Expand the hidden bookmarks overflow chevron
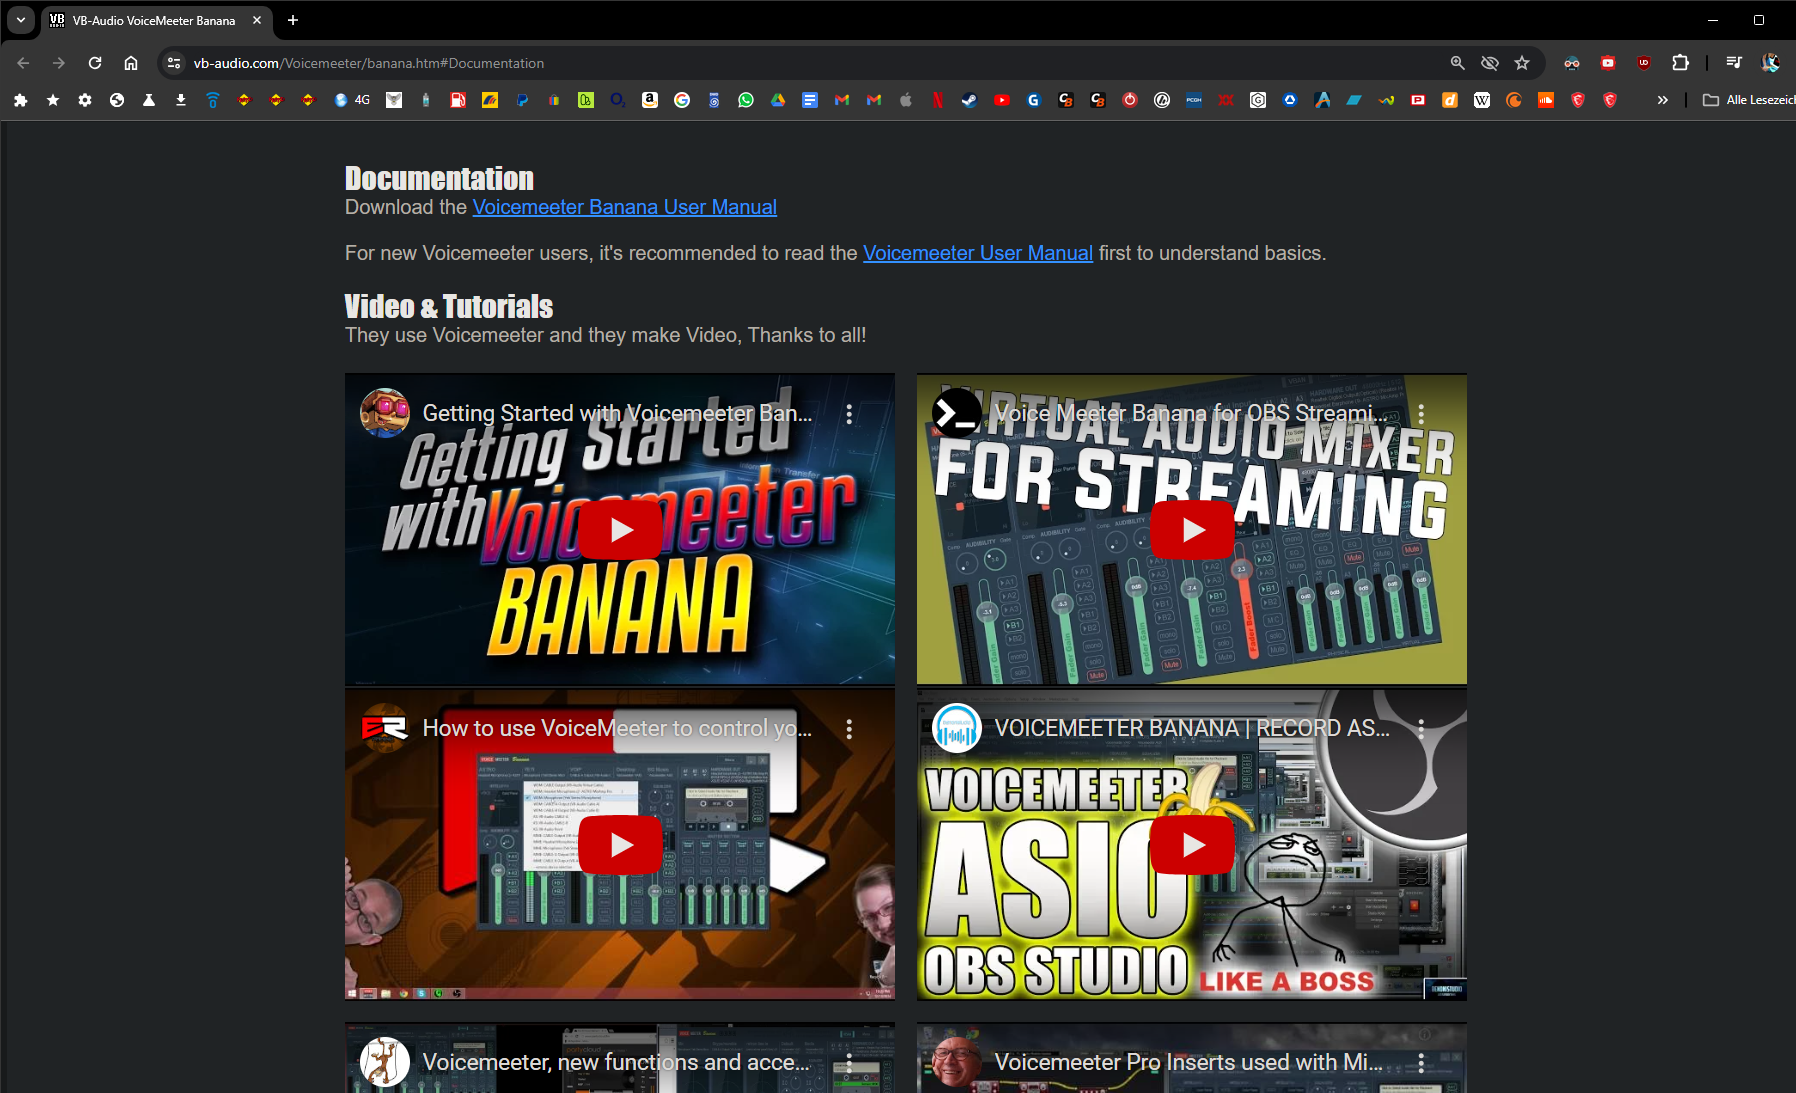 click(1662, 100)
